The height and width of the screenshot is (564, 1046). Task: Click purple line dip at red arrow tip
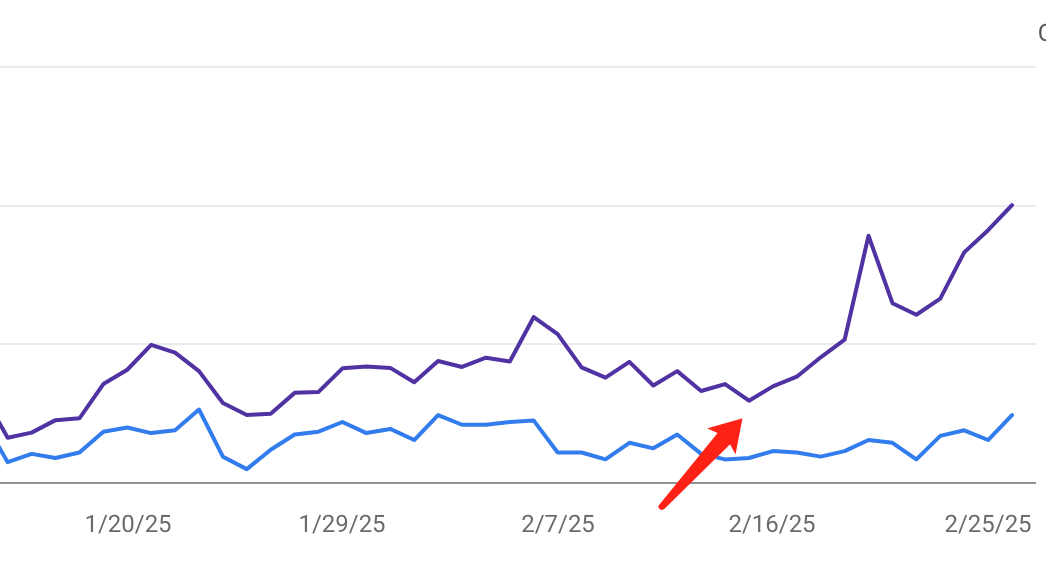point(749,401)
